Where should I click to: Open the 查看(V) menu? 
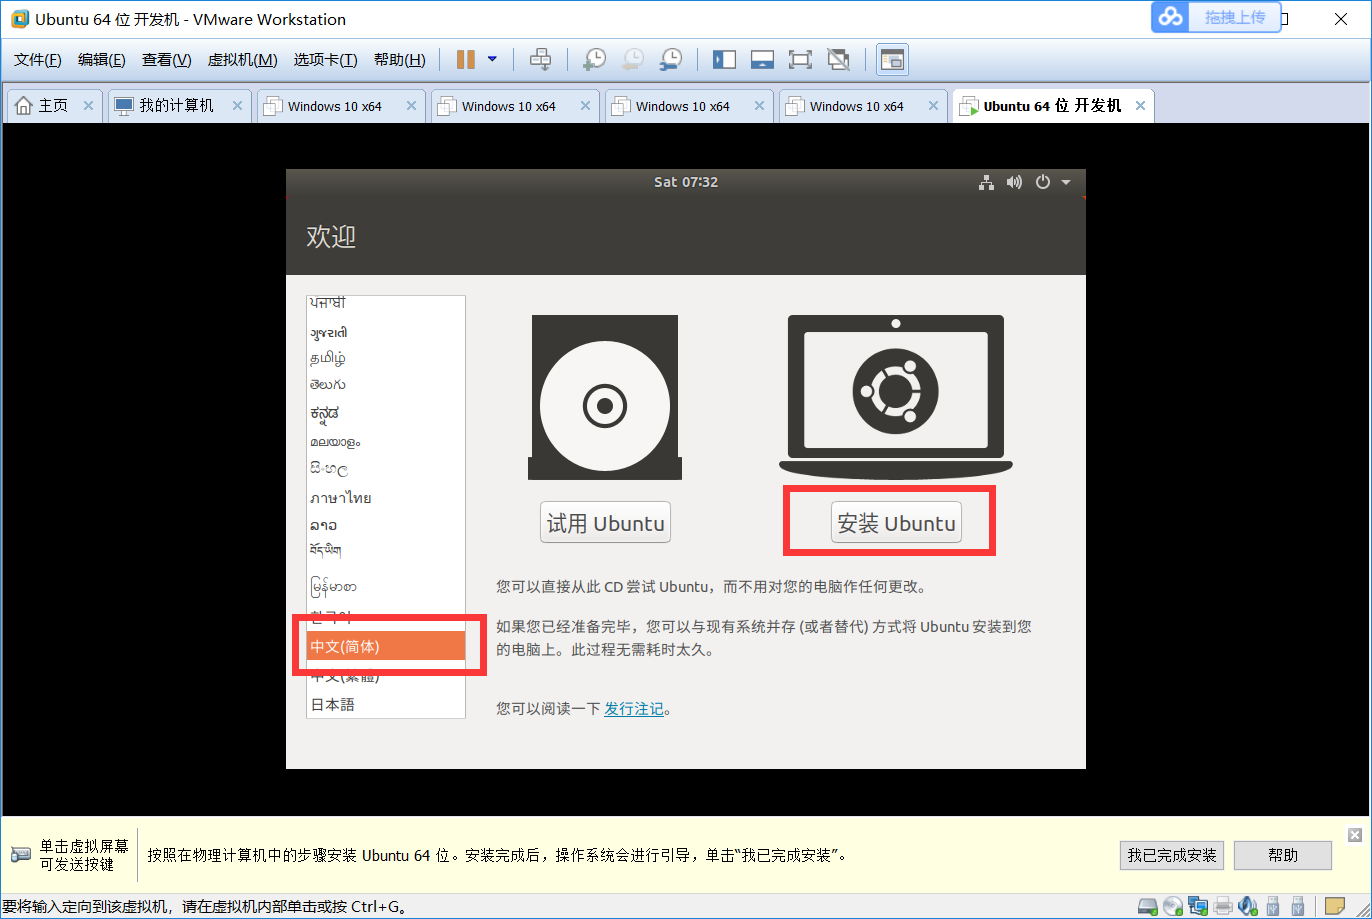pyautogui.click(x=166, y=60)
